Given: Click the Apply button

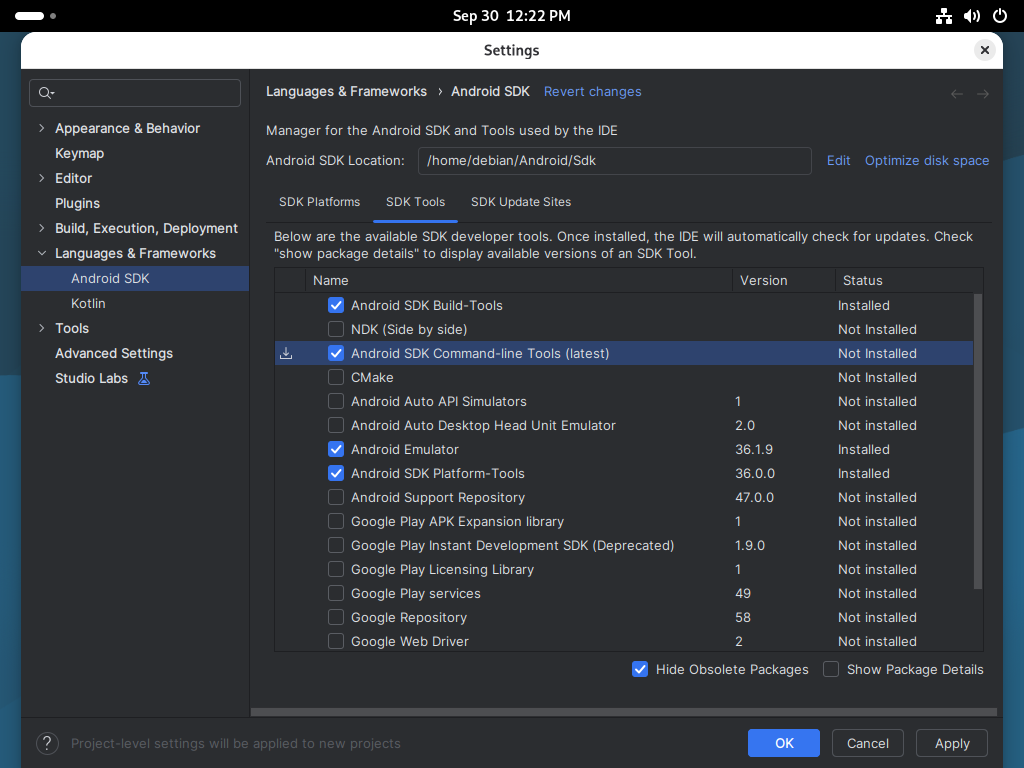Looking at the screenshot, I should (952, 743).
